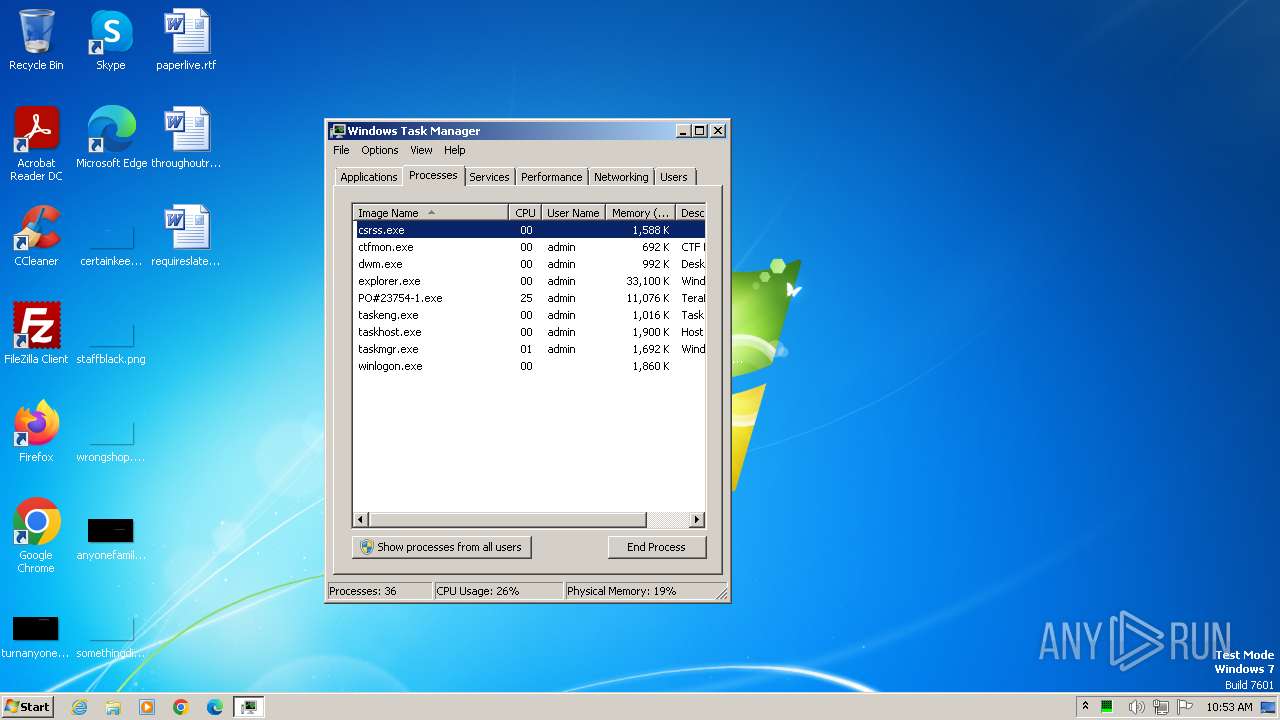This screenshot has width=1280, height=720.
Task: Click the Show desktop button on the taskbar
Action: click(x=1269, y=707)
